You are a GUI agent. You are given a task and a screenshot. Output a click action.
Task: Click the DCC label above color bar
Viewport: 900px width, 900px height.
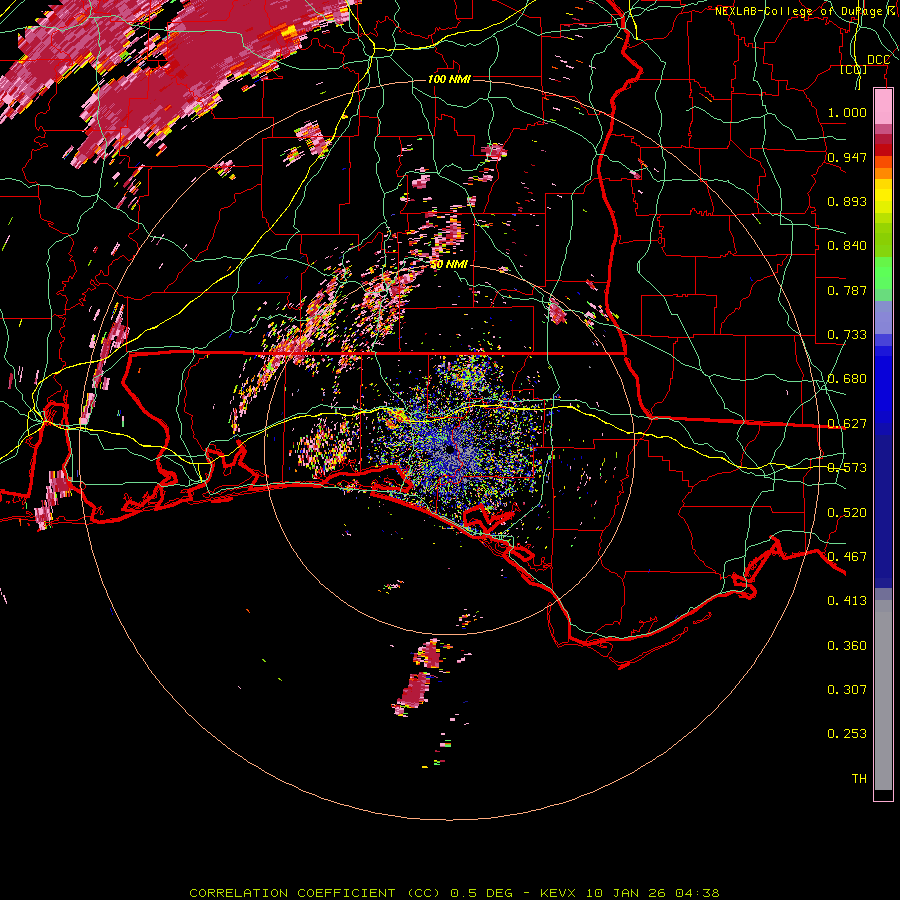[878, 60]
